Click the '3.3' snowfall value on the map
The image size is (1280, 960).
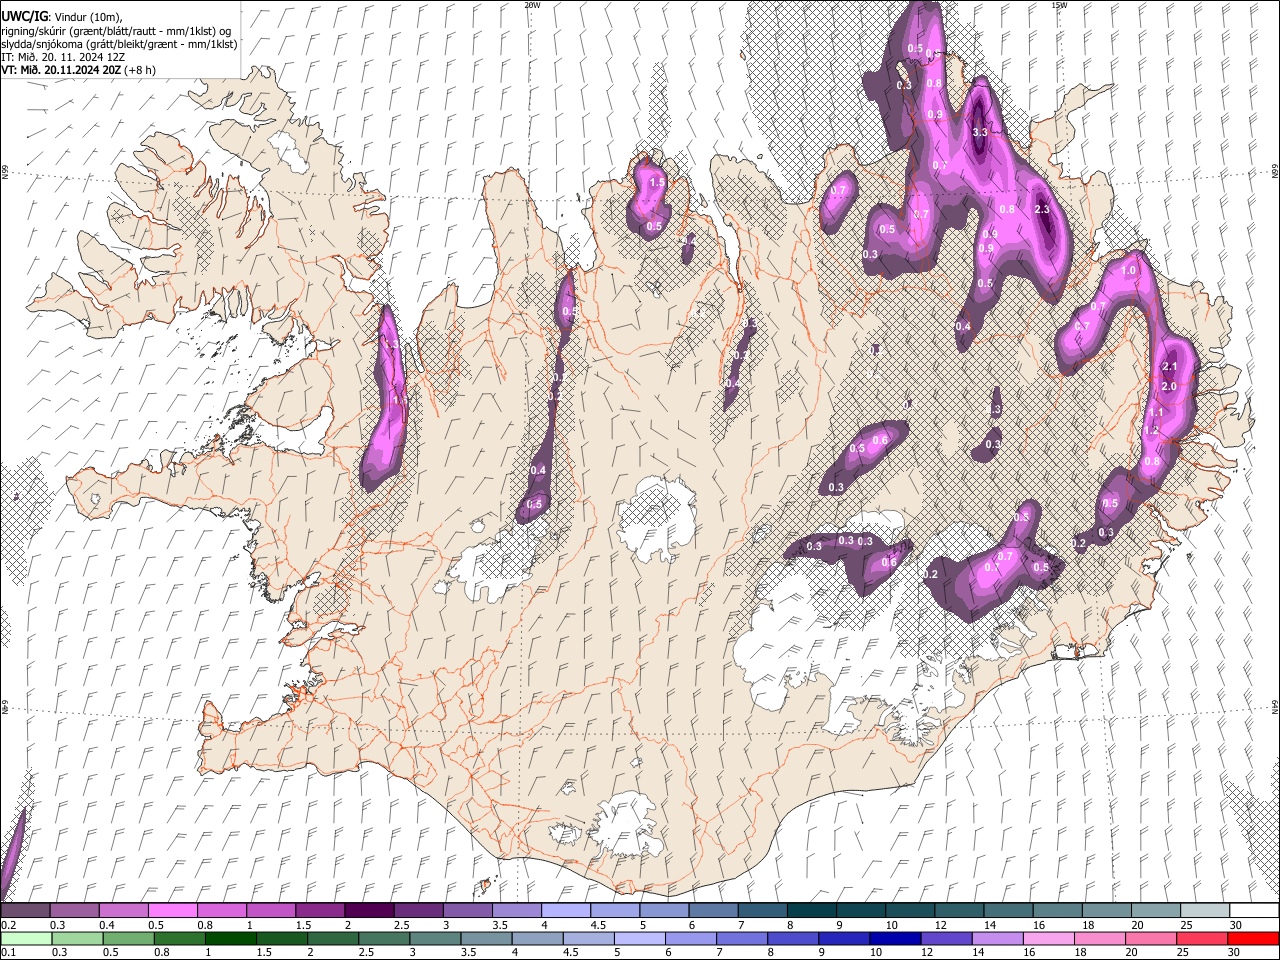[x=980, y=132]
